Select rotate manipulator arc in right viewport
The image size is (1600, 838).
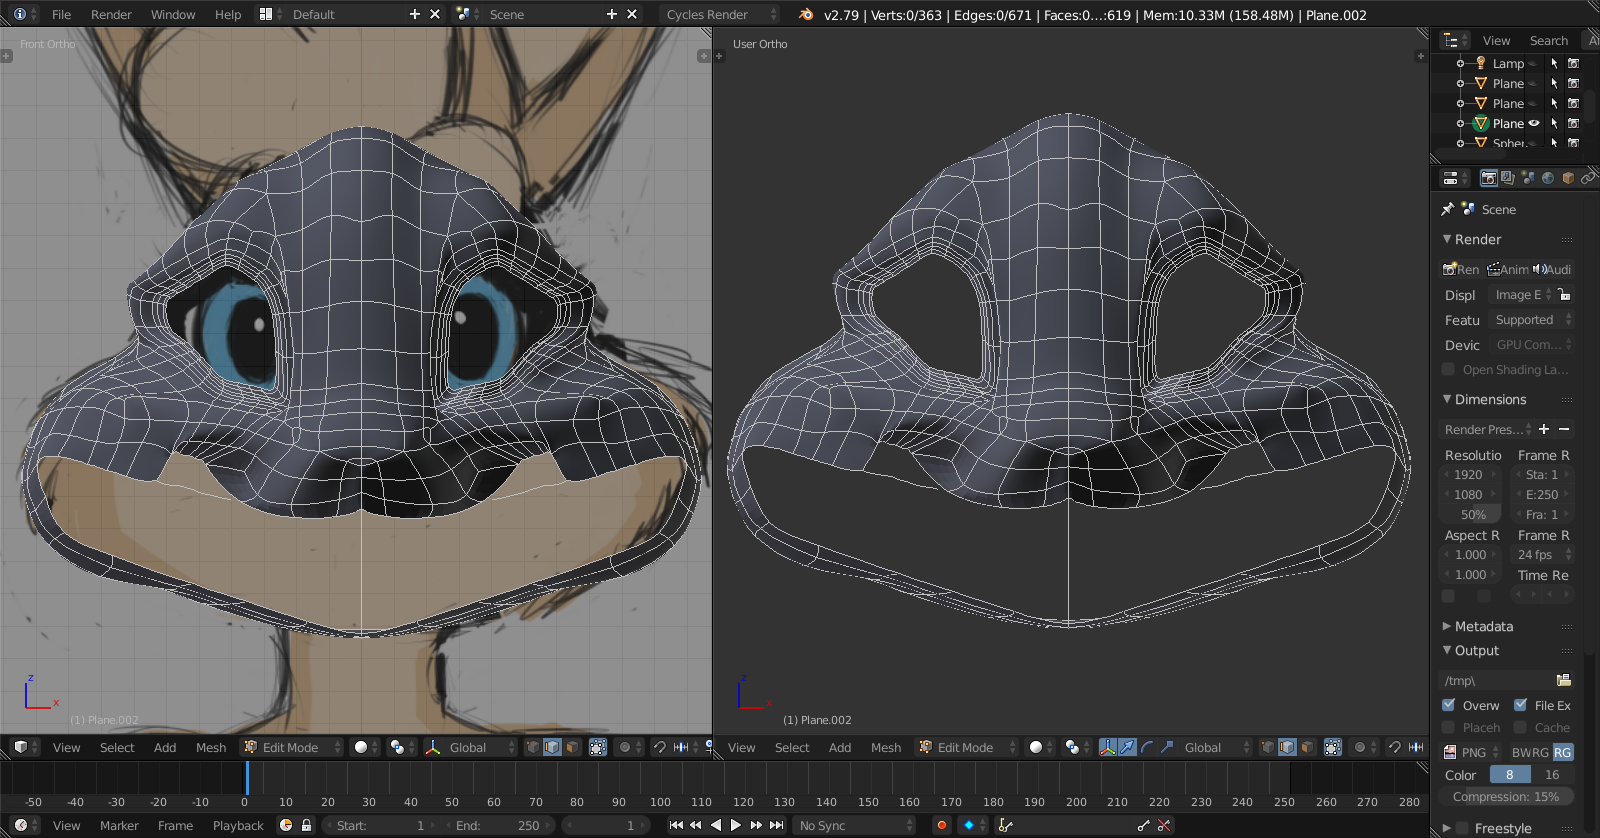1147,747
